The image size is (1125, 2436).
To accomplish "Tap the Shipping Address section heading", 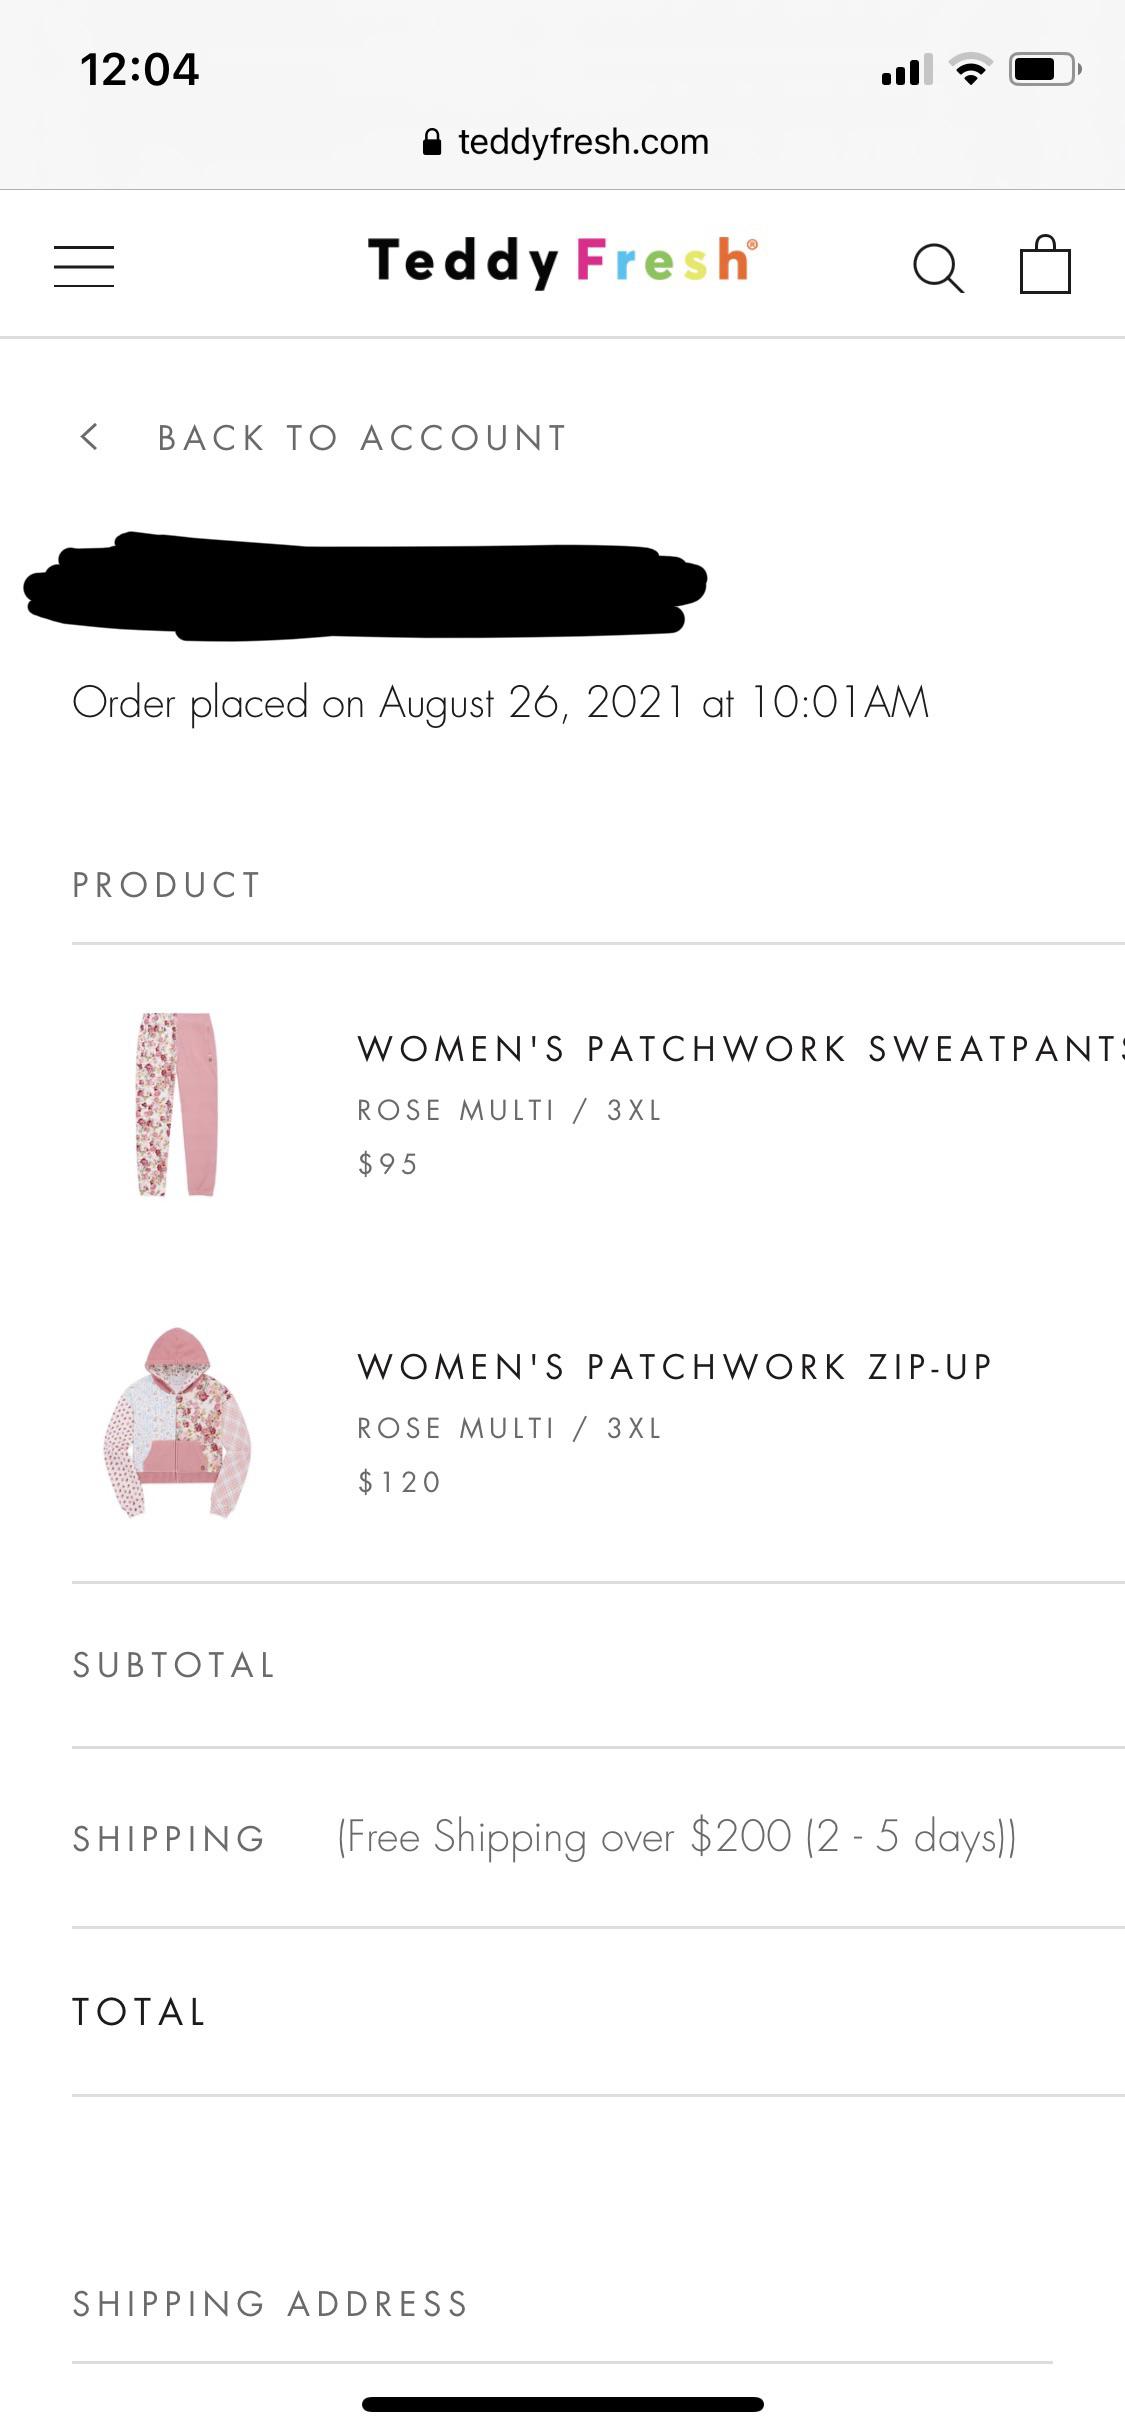I will pos(270,2304).
